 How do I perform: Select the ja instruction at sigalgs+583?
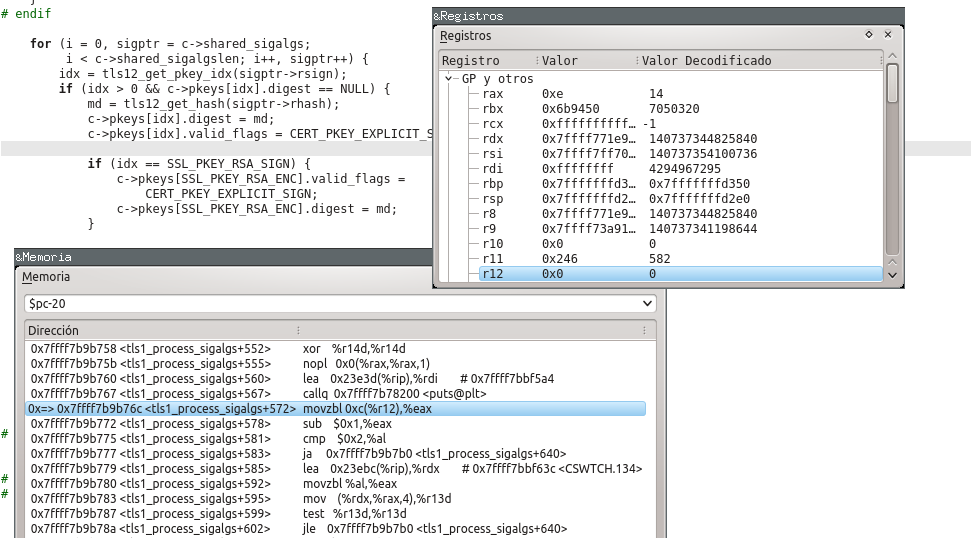click(335, 454)
